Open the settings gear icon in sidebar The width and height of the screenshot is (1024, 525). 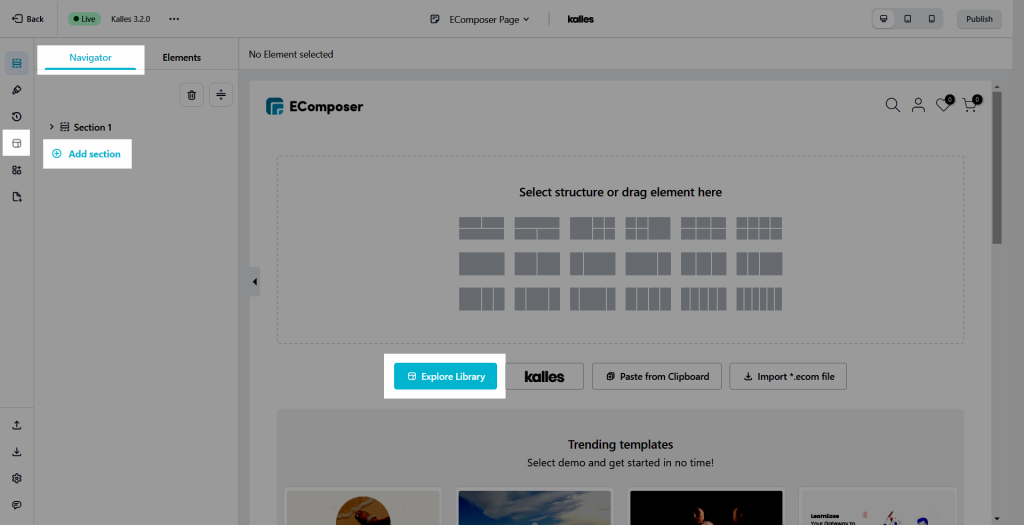[x=17, y=479]
